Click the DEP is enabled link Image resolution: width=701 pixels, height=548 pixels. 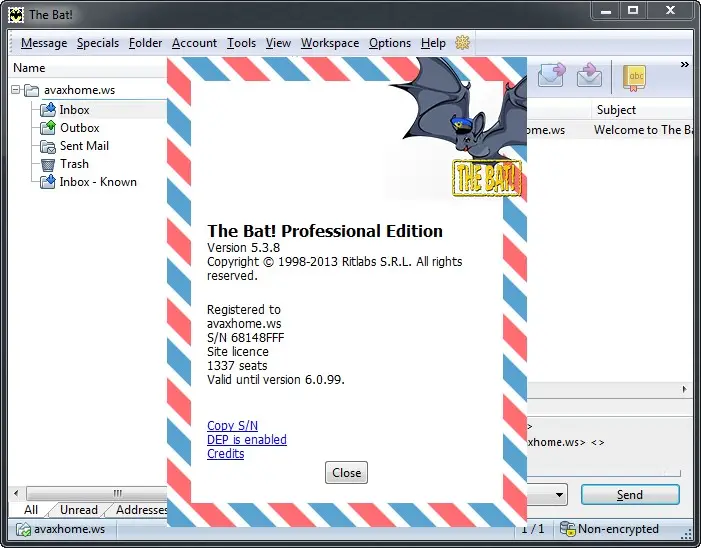pos(247,440)
